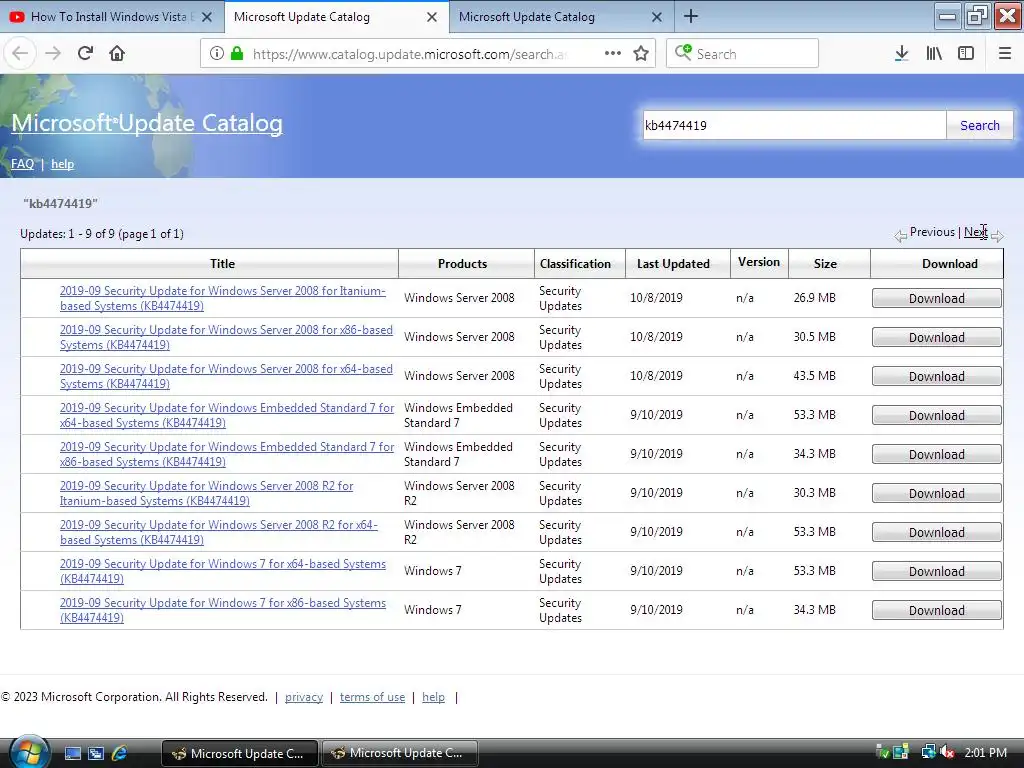Open Windows 7 x86-based update link
This screenshot has width=1024, height=768.
(x=223, y=610)
